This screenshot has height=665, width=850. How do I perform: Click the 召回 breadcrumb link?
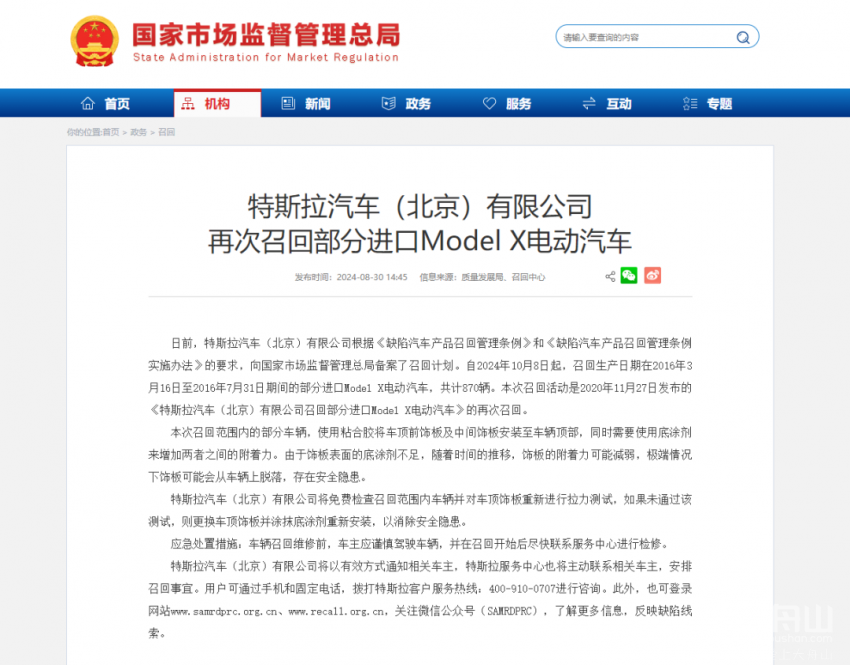(x=166, y=132)
